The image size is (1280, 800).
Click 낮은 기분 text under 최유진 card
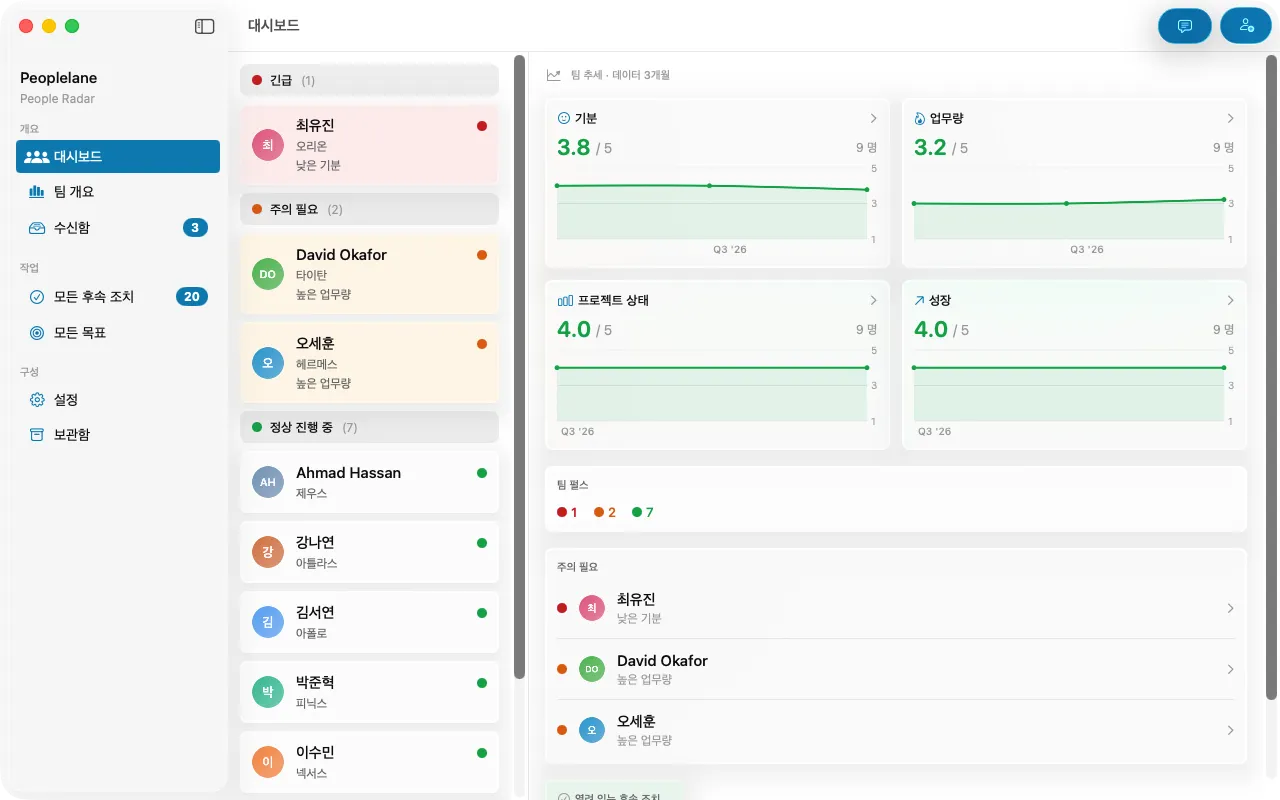318,165
